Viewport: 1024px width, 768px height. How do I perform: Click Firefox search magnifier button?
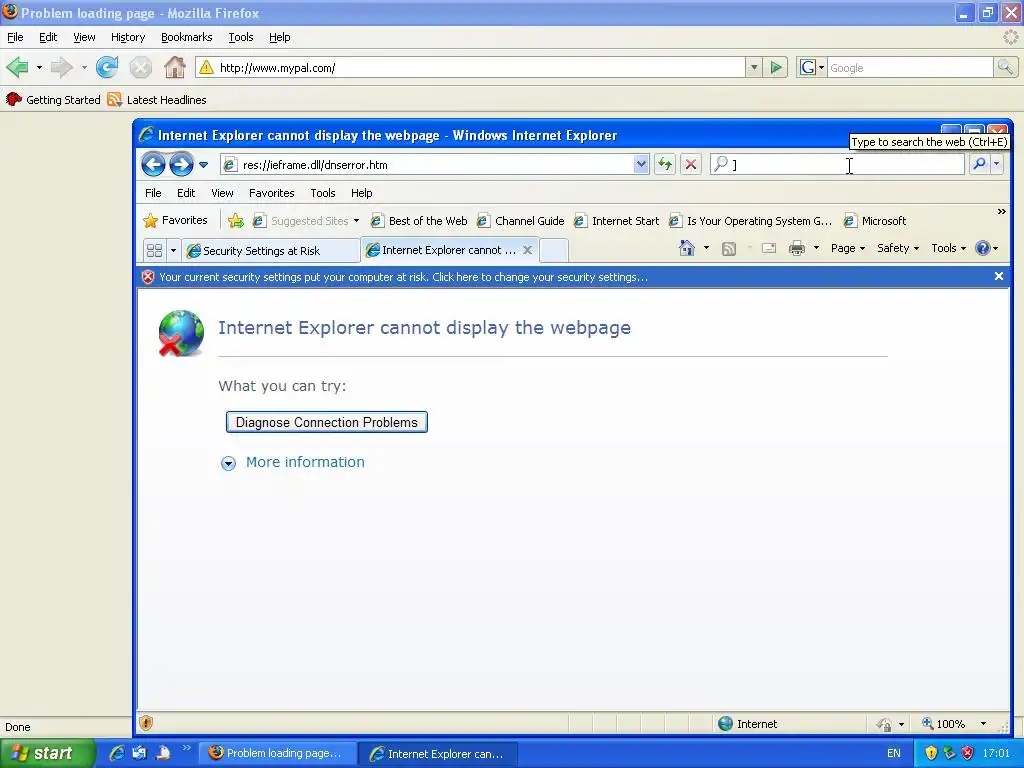tap(1004, 67)
